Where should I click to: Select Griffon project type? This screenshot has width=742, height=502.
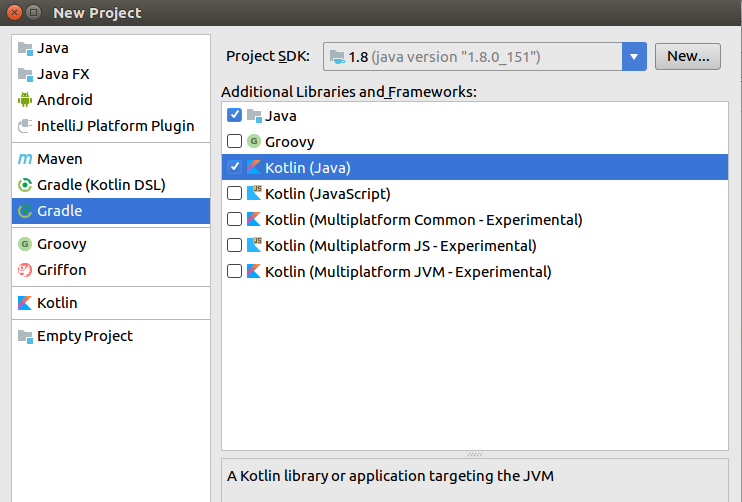(111, 270)
